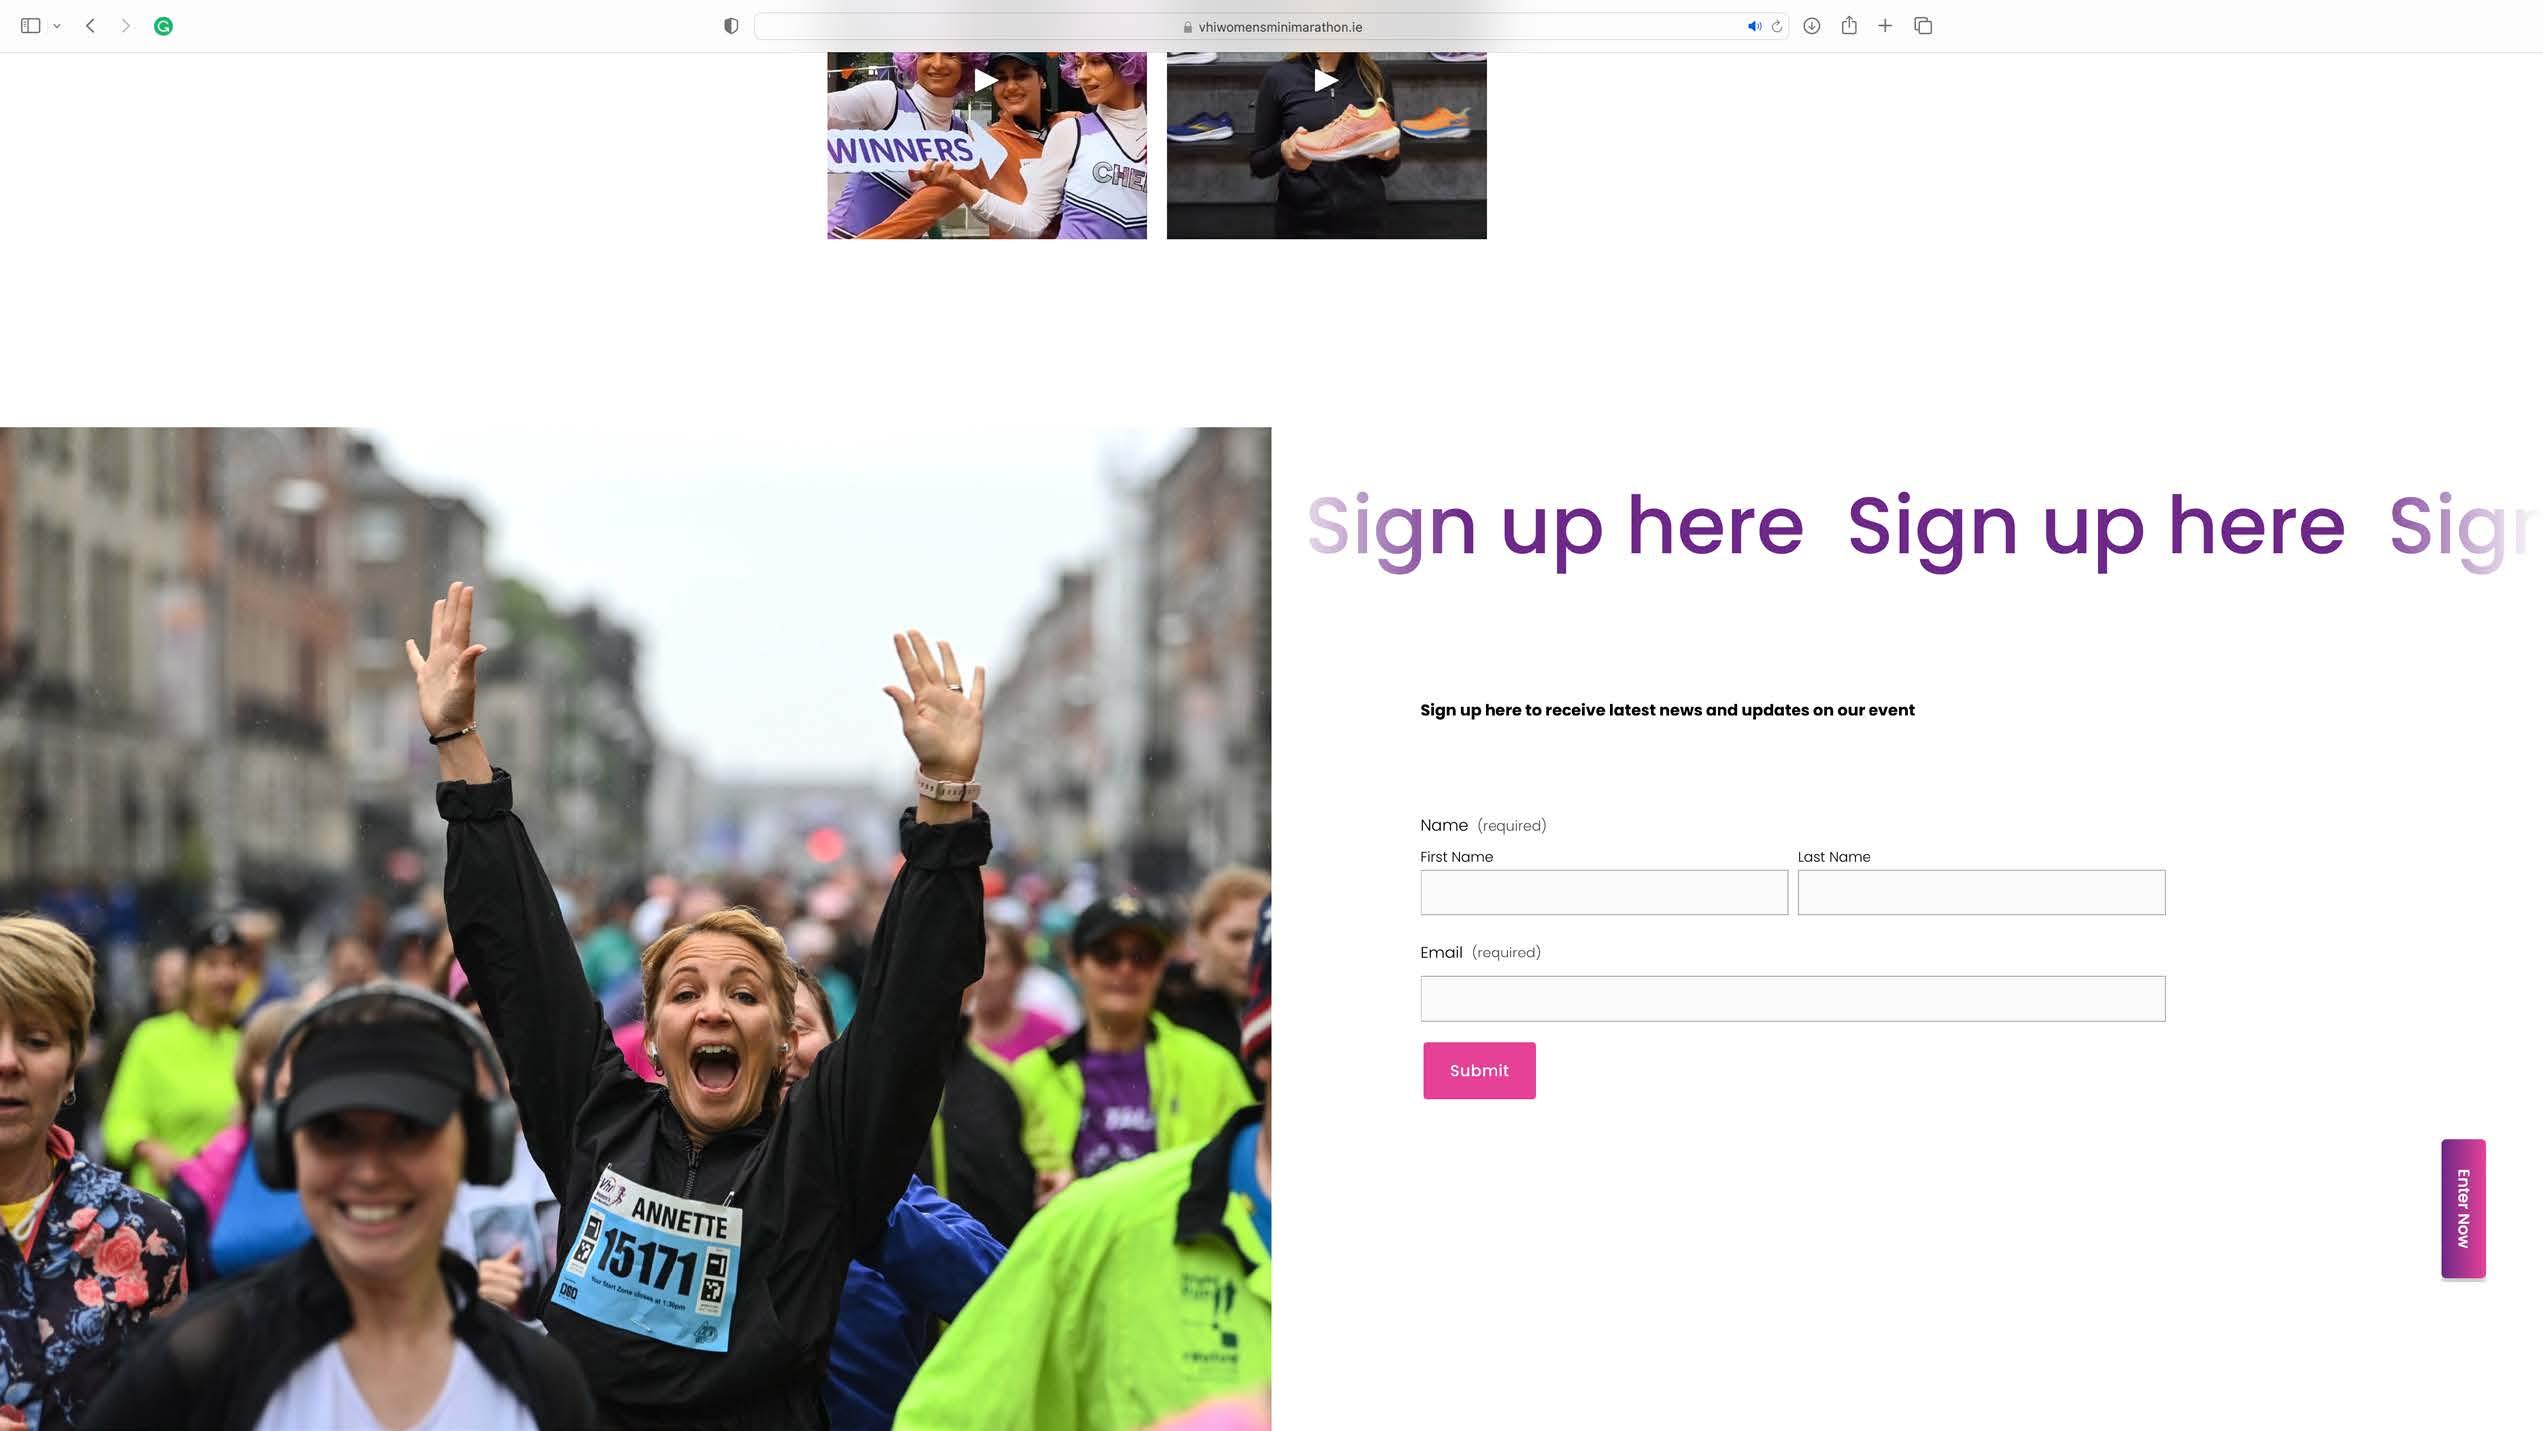
Task: Open the Share icon in the toolbar
Action: click(1849, 25)
